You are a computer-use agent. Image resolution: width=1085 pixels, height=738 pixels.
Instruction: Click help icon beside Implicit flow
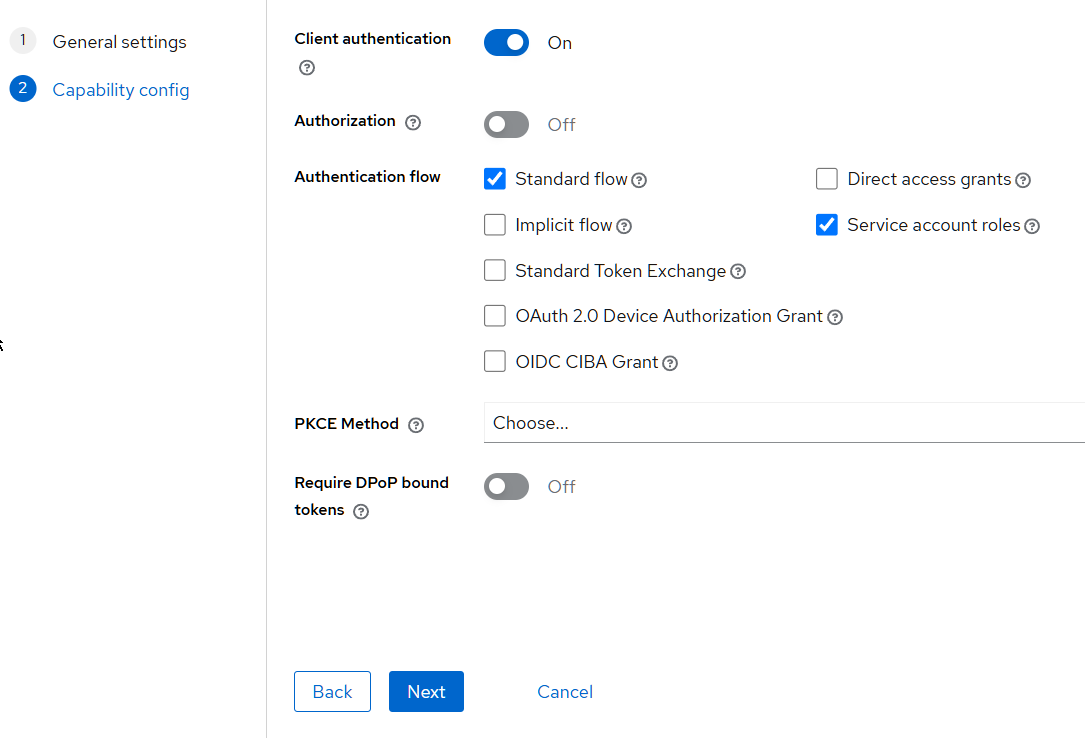(x=624, y=226)
